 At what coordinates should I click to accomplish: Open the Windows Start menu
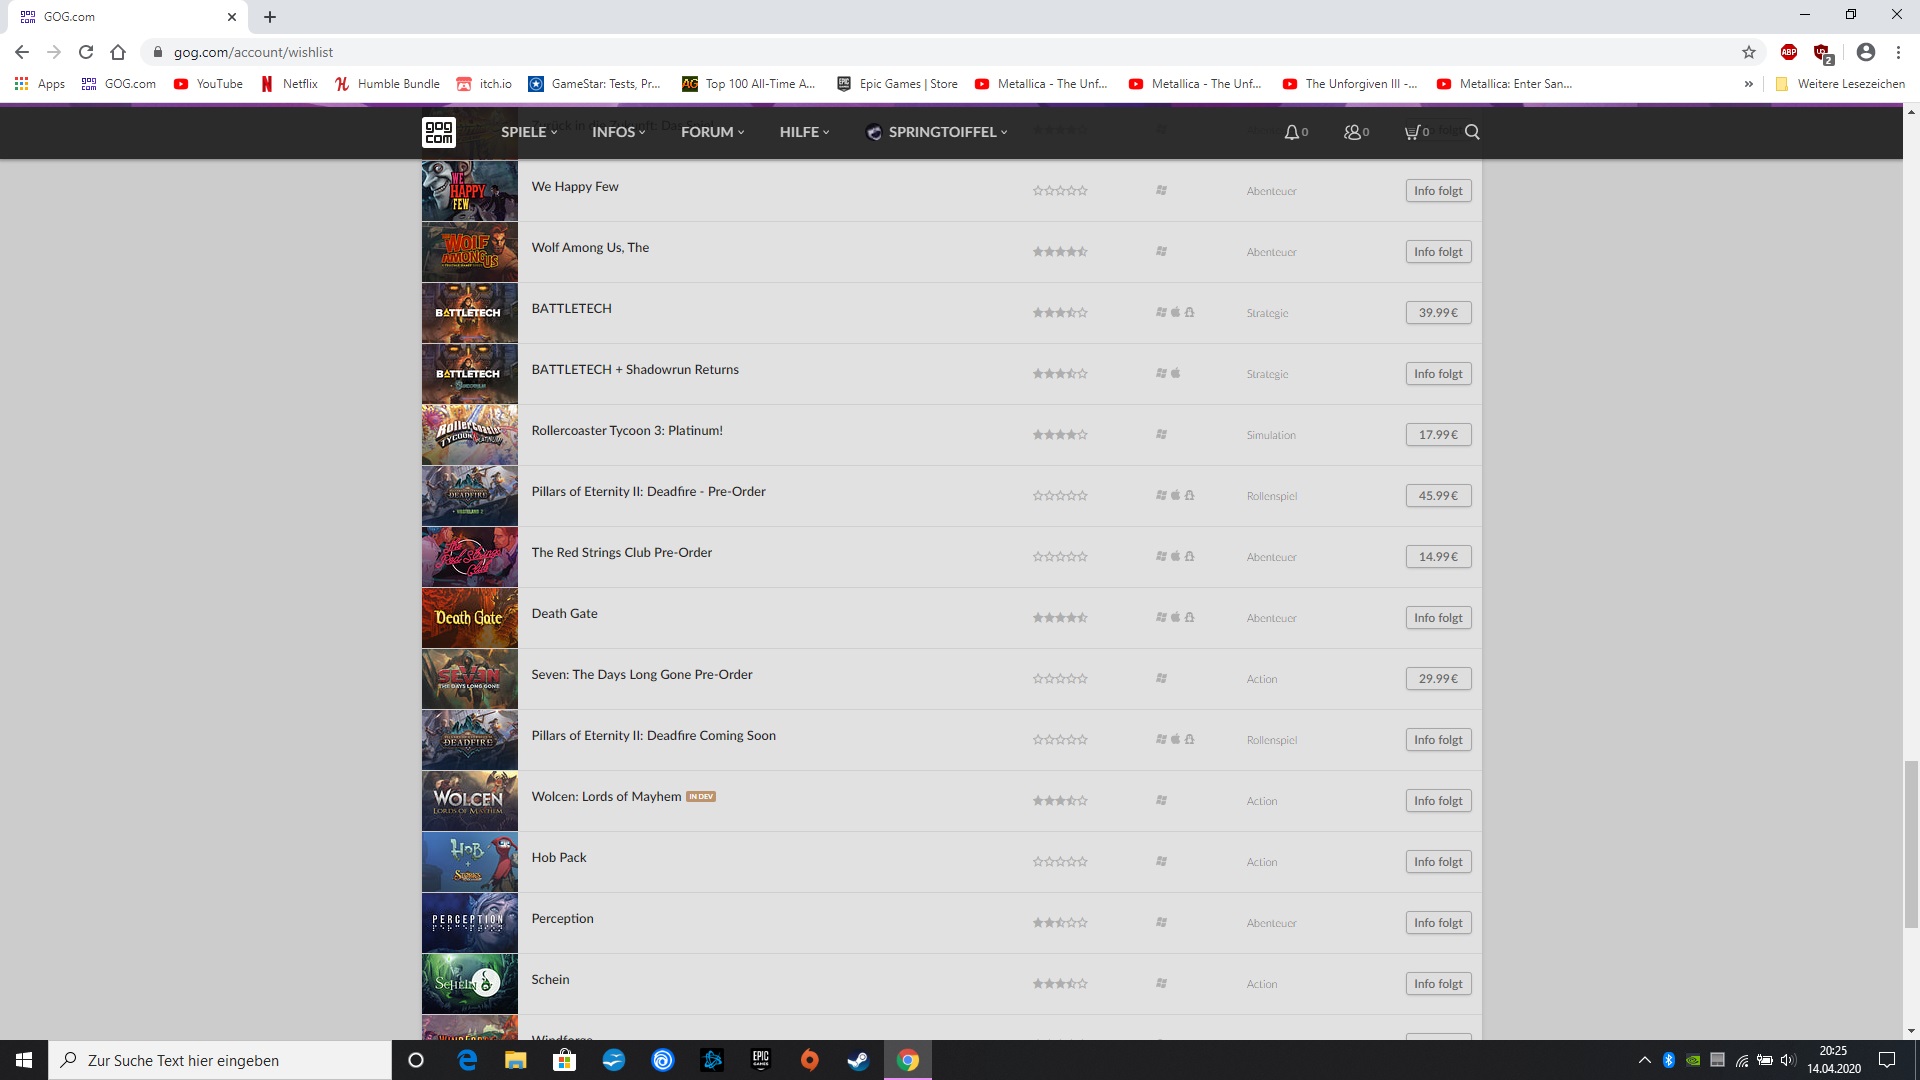point(24,1060)
